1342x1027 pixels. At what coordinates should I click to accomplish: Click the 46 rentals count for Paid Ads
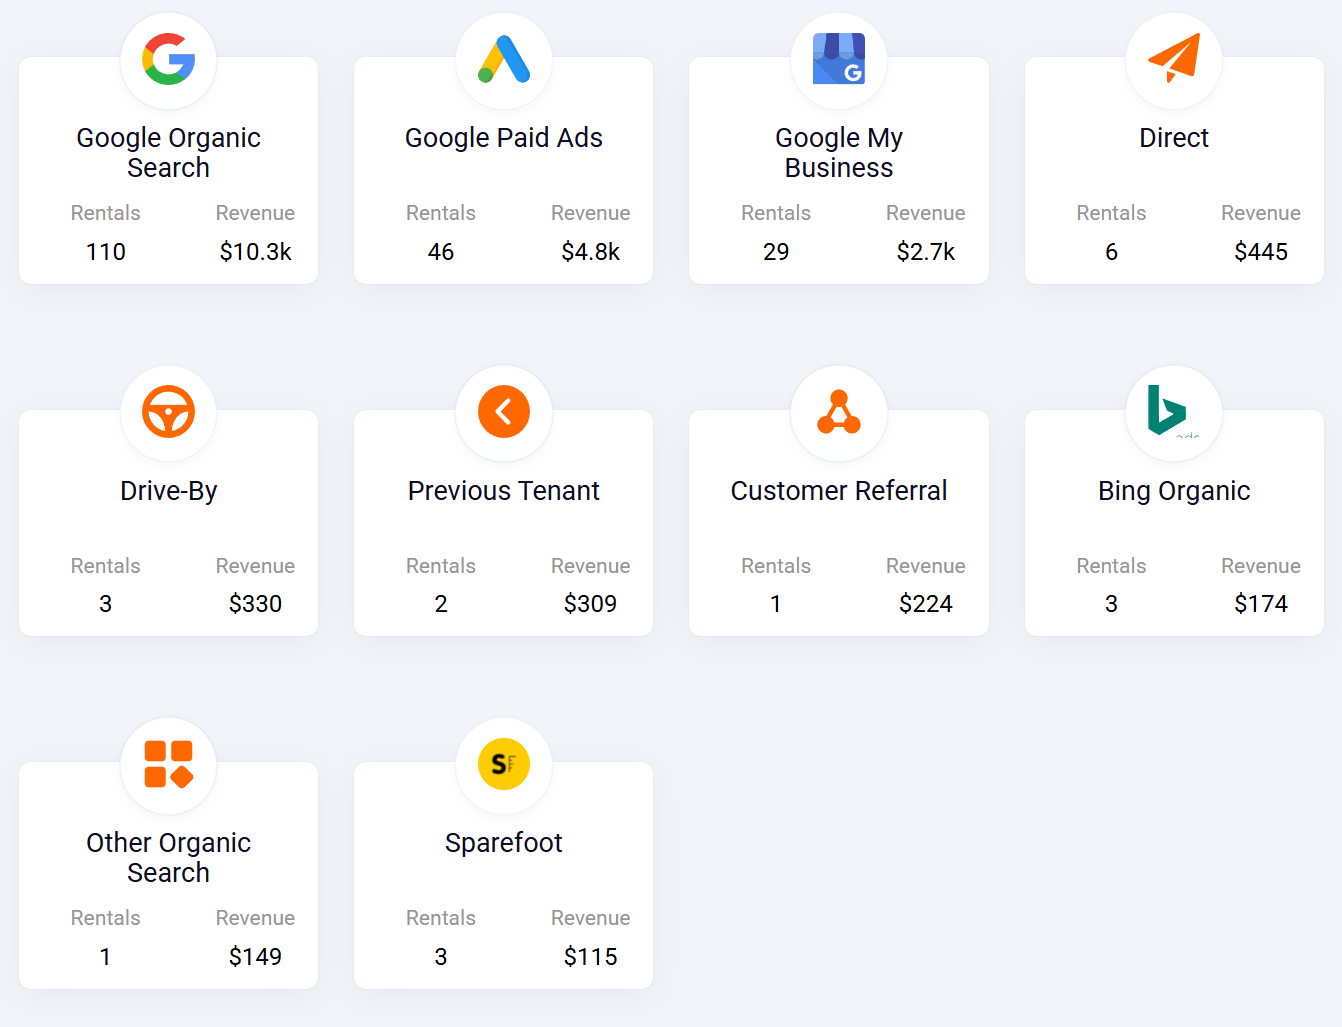point(441,252)
